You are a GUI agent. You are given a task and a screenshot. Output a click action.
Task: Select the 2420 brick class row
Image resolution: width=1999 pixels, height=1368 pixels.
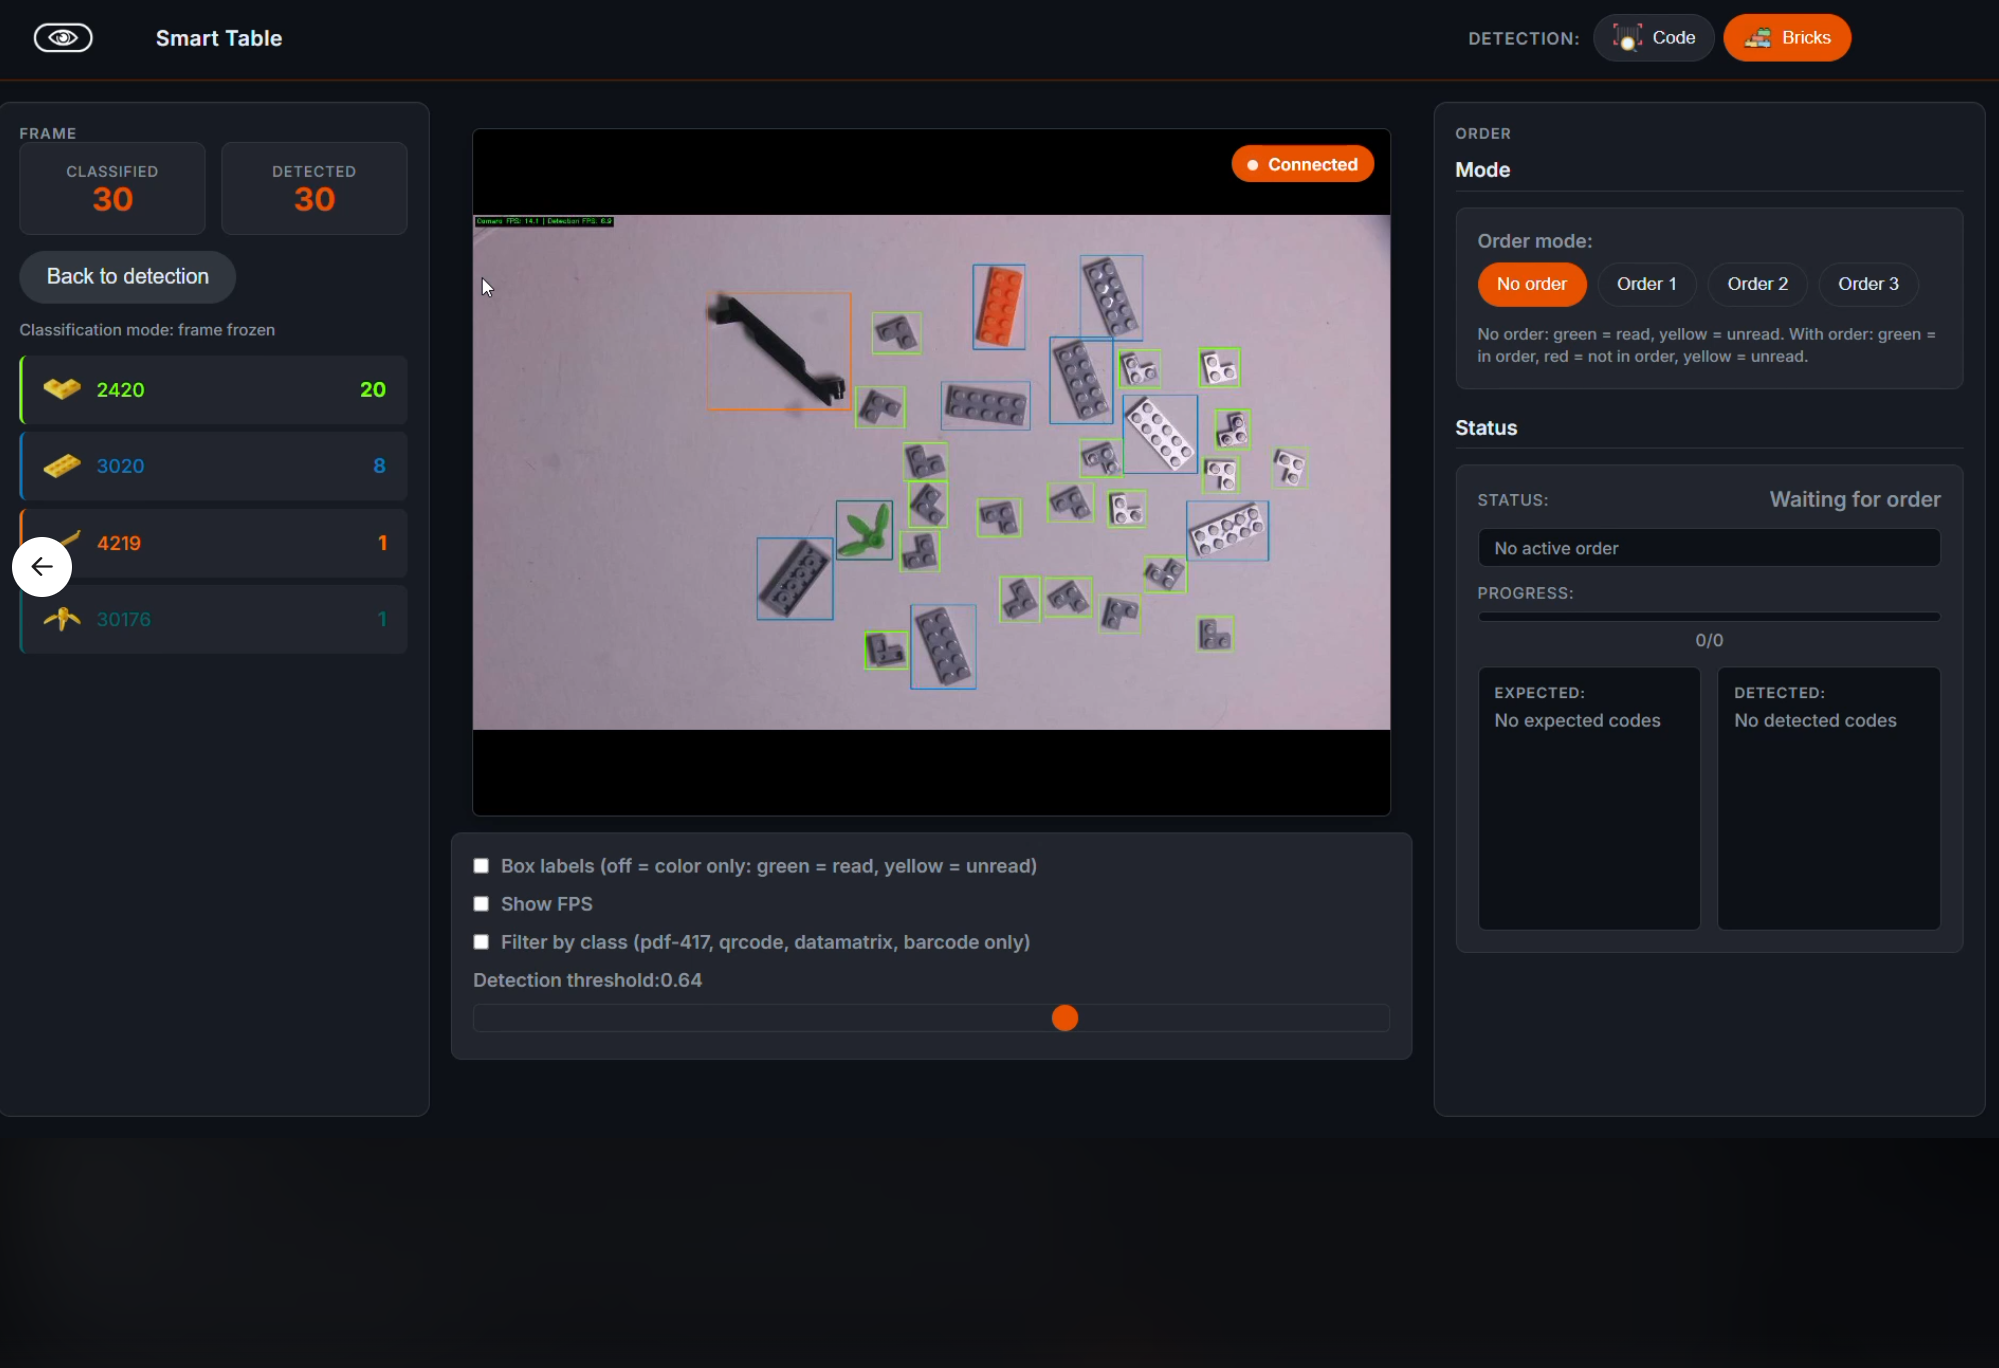(x=213, y=390)
